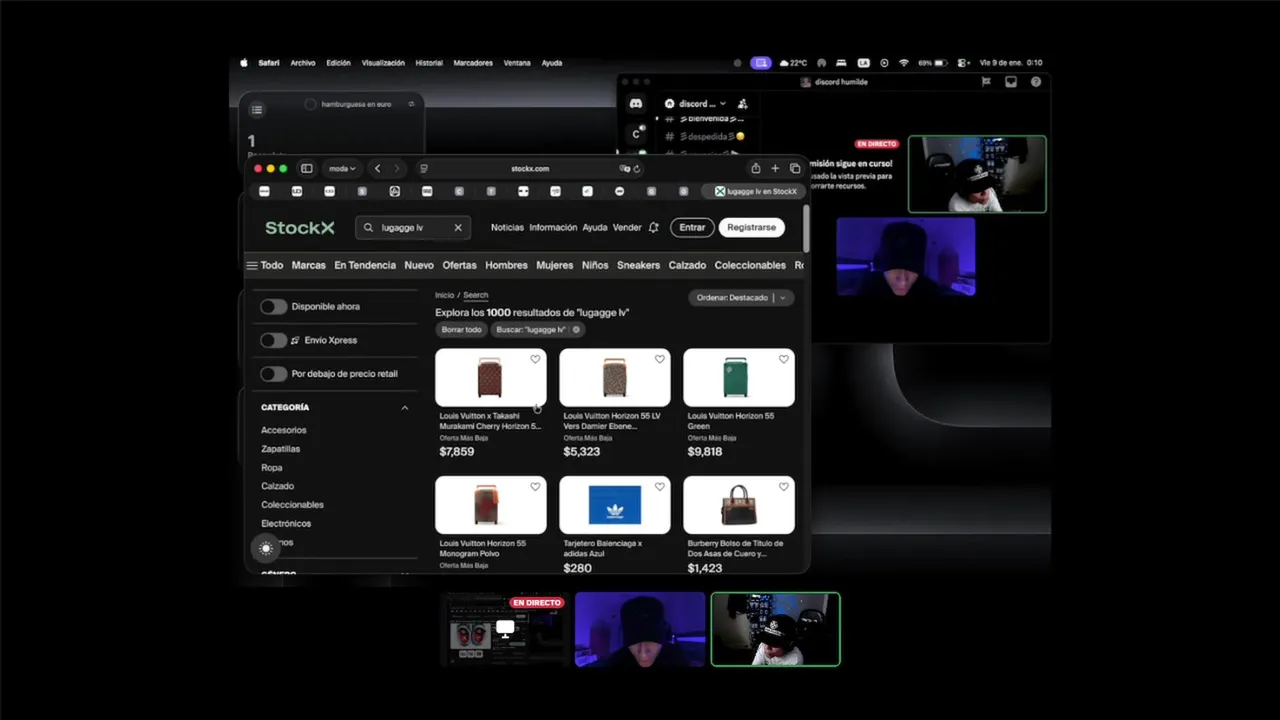Select the EN DIRECTO stream thumbnail at bottom
The width and height of the screenshot is (1280, 720).
point(505,629)
